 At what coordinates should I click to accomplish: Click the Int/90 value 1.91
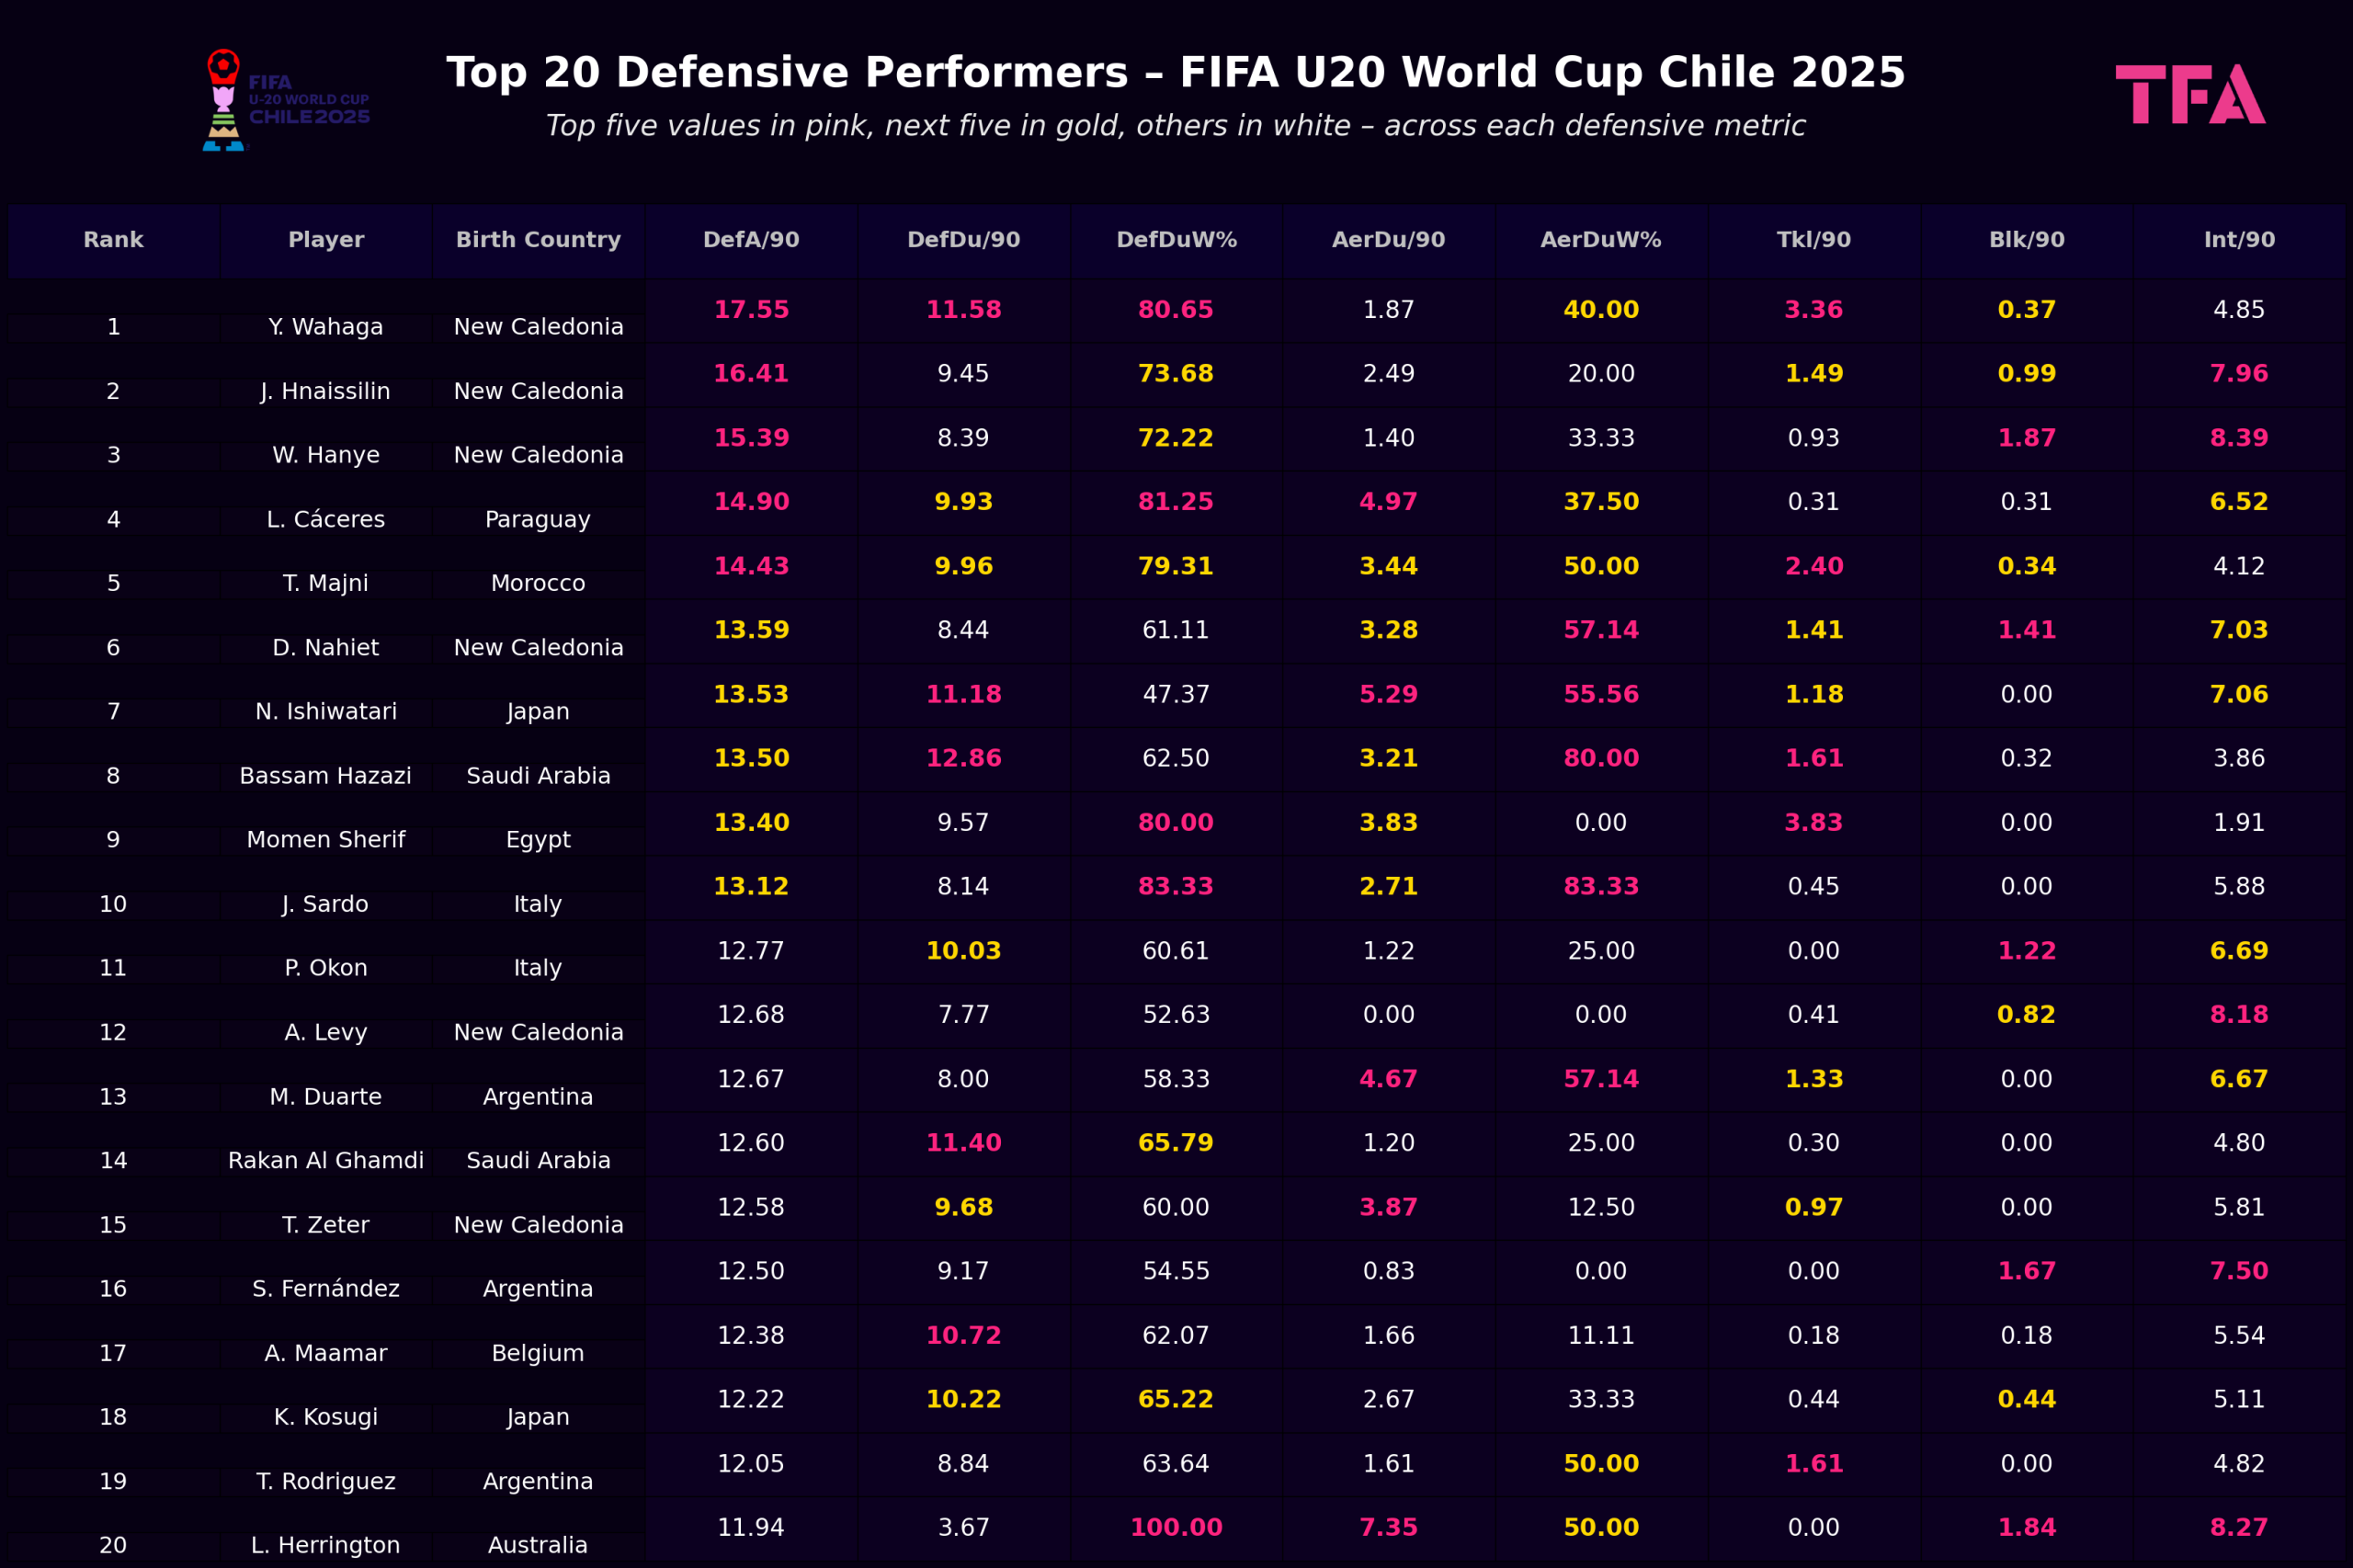2239,823
